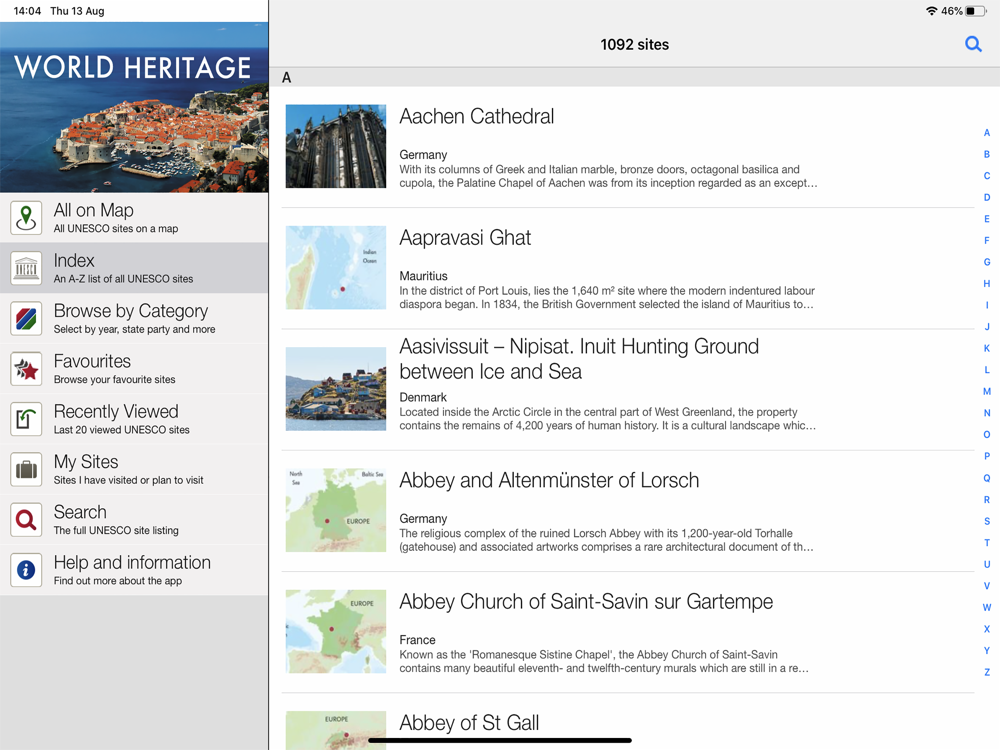Open the red Search magnifier icon in sidebar
The width and height of the screenshot is (1000, 750).
26,520
